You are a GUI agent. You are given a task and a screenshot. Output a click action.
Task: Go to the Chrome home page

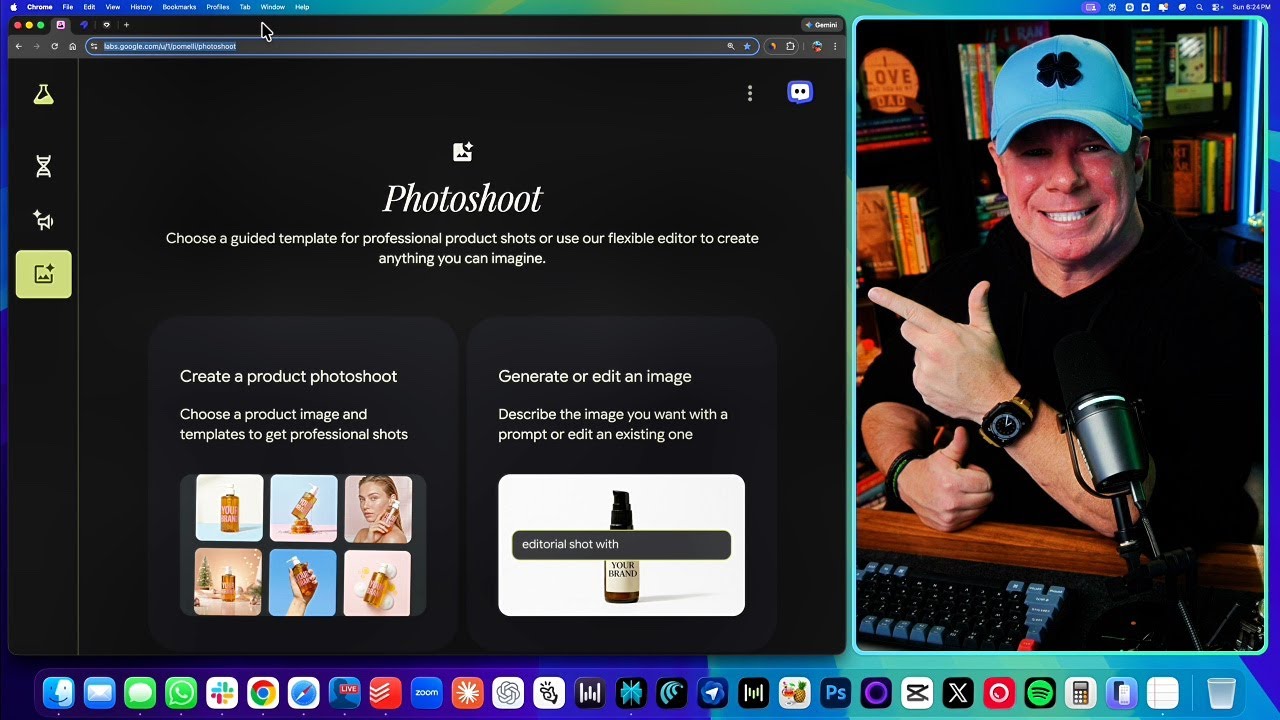[72, 46]
